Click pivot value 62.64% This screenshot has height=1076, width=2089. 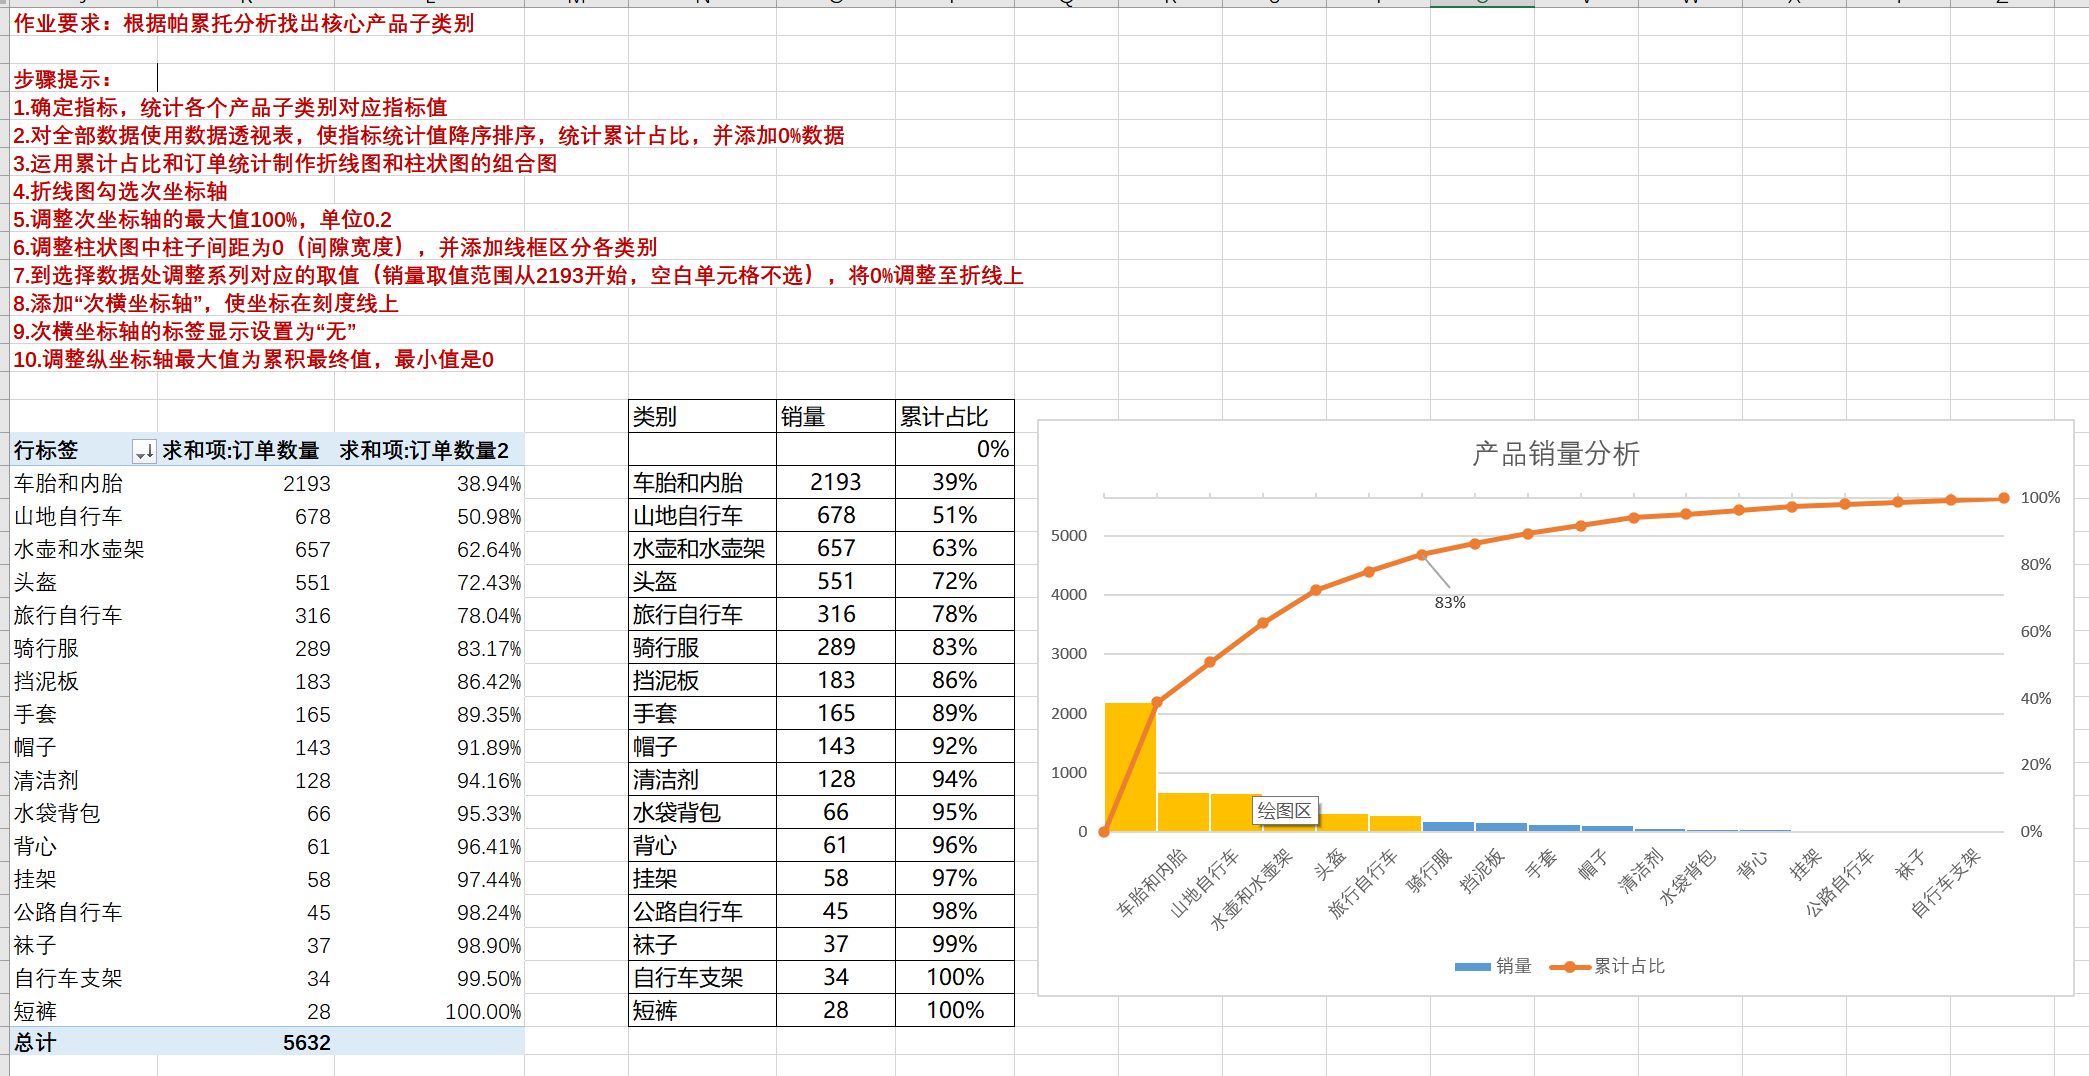[489, 550]
